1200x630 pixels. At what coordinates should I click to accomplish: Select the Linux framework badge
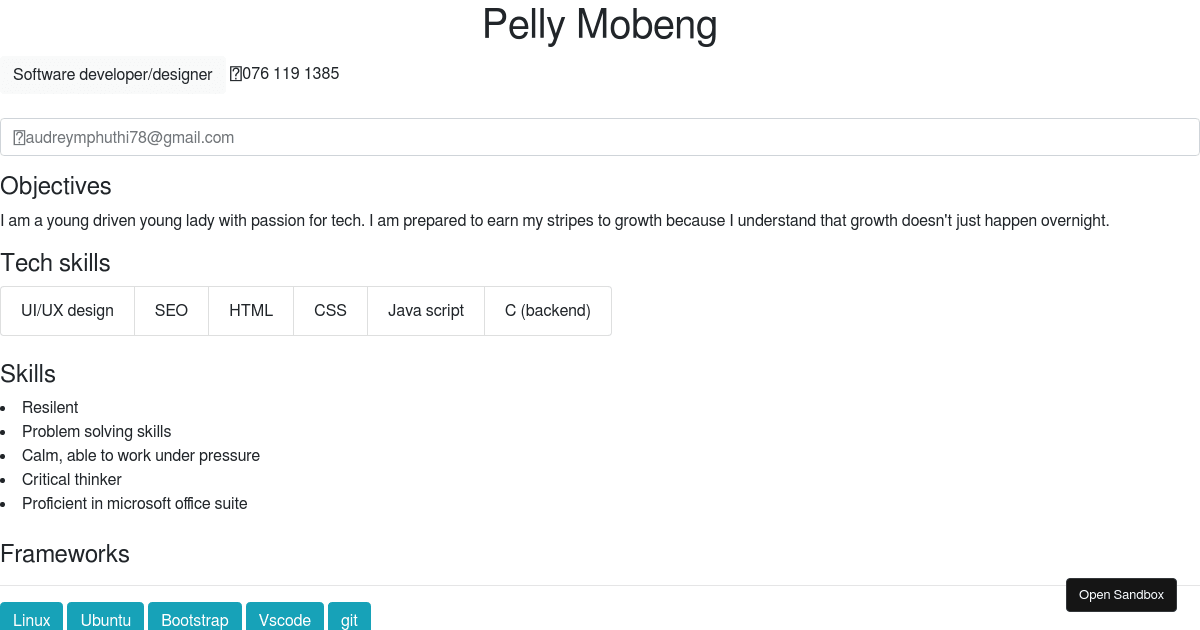click(31, 620)
